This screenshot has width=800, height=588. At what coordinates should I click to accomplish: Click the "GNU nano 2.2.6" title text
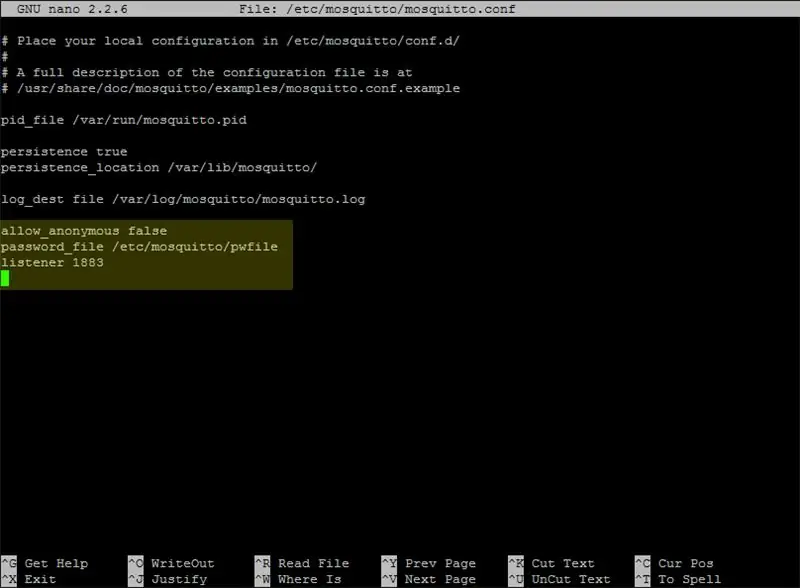click(72, 9)
